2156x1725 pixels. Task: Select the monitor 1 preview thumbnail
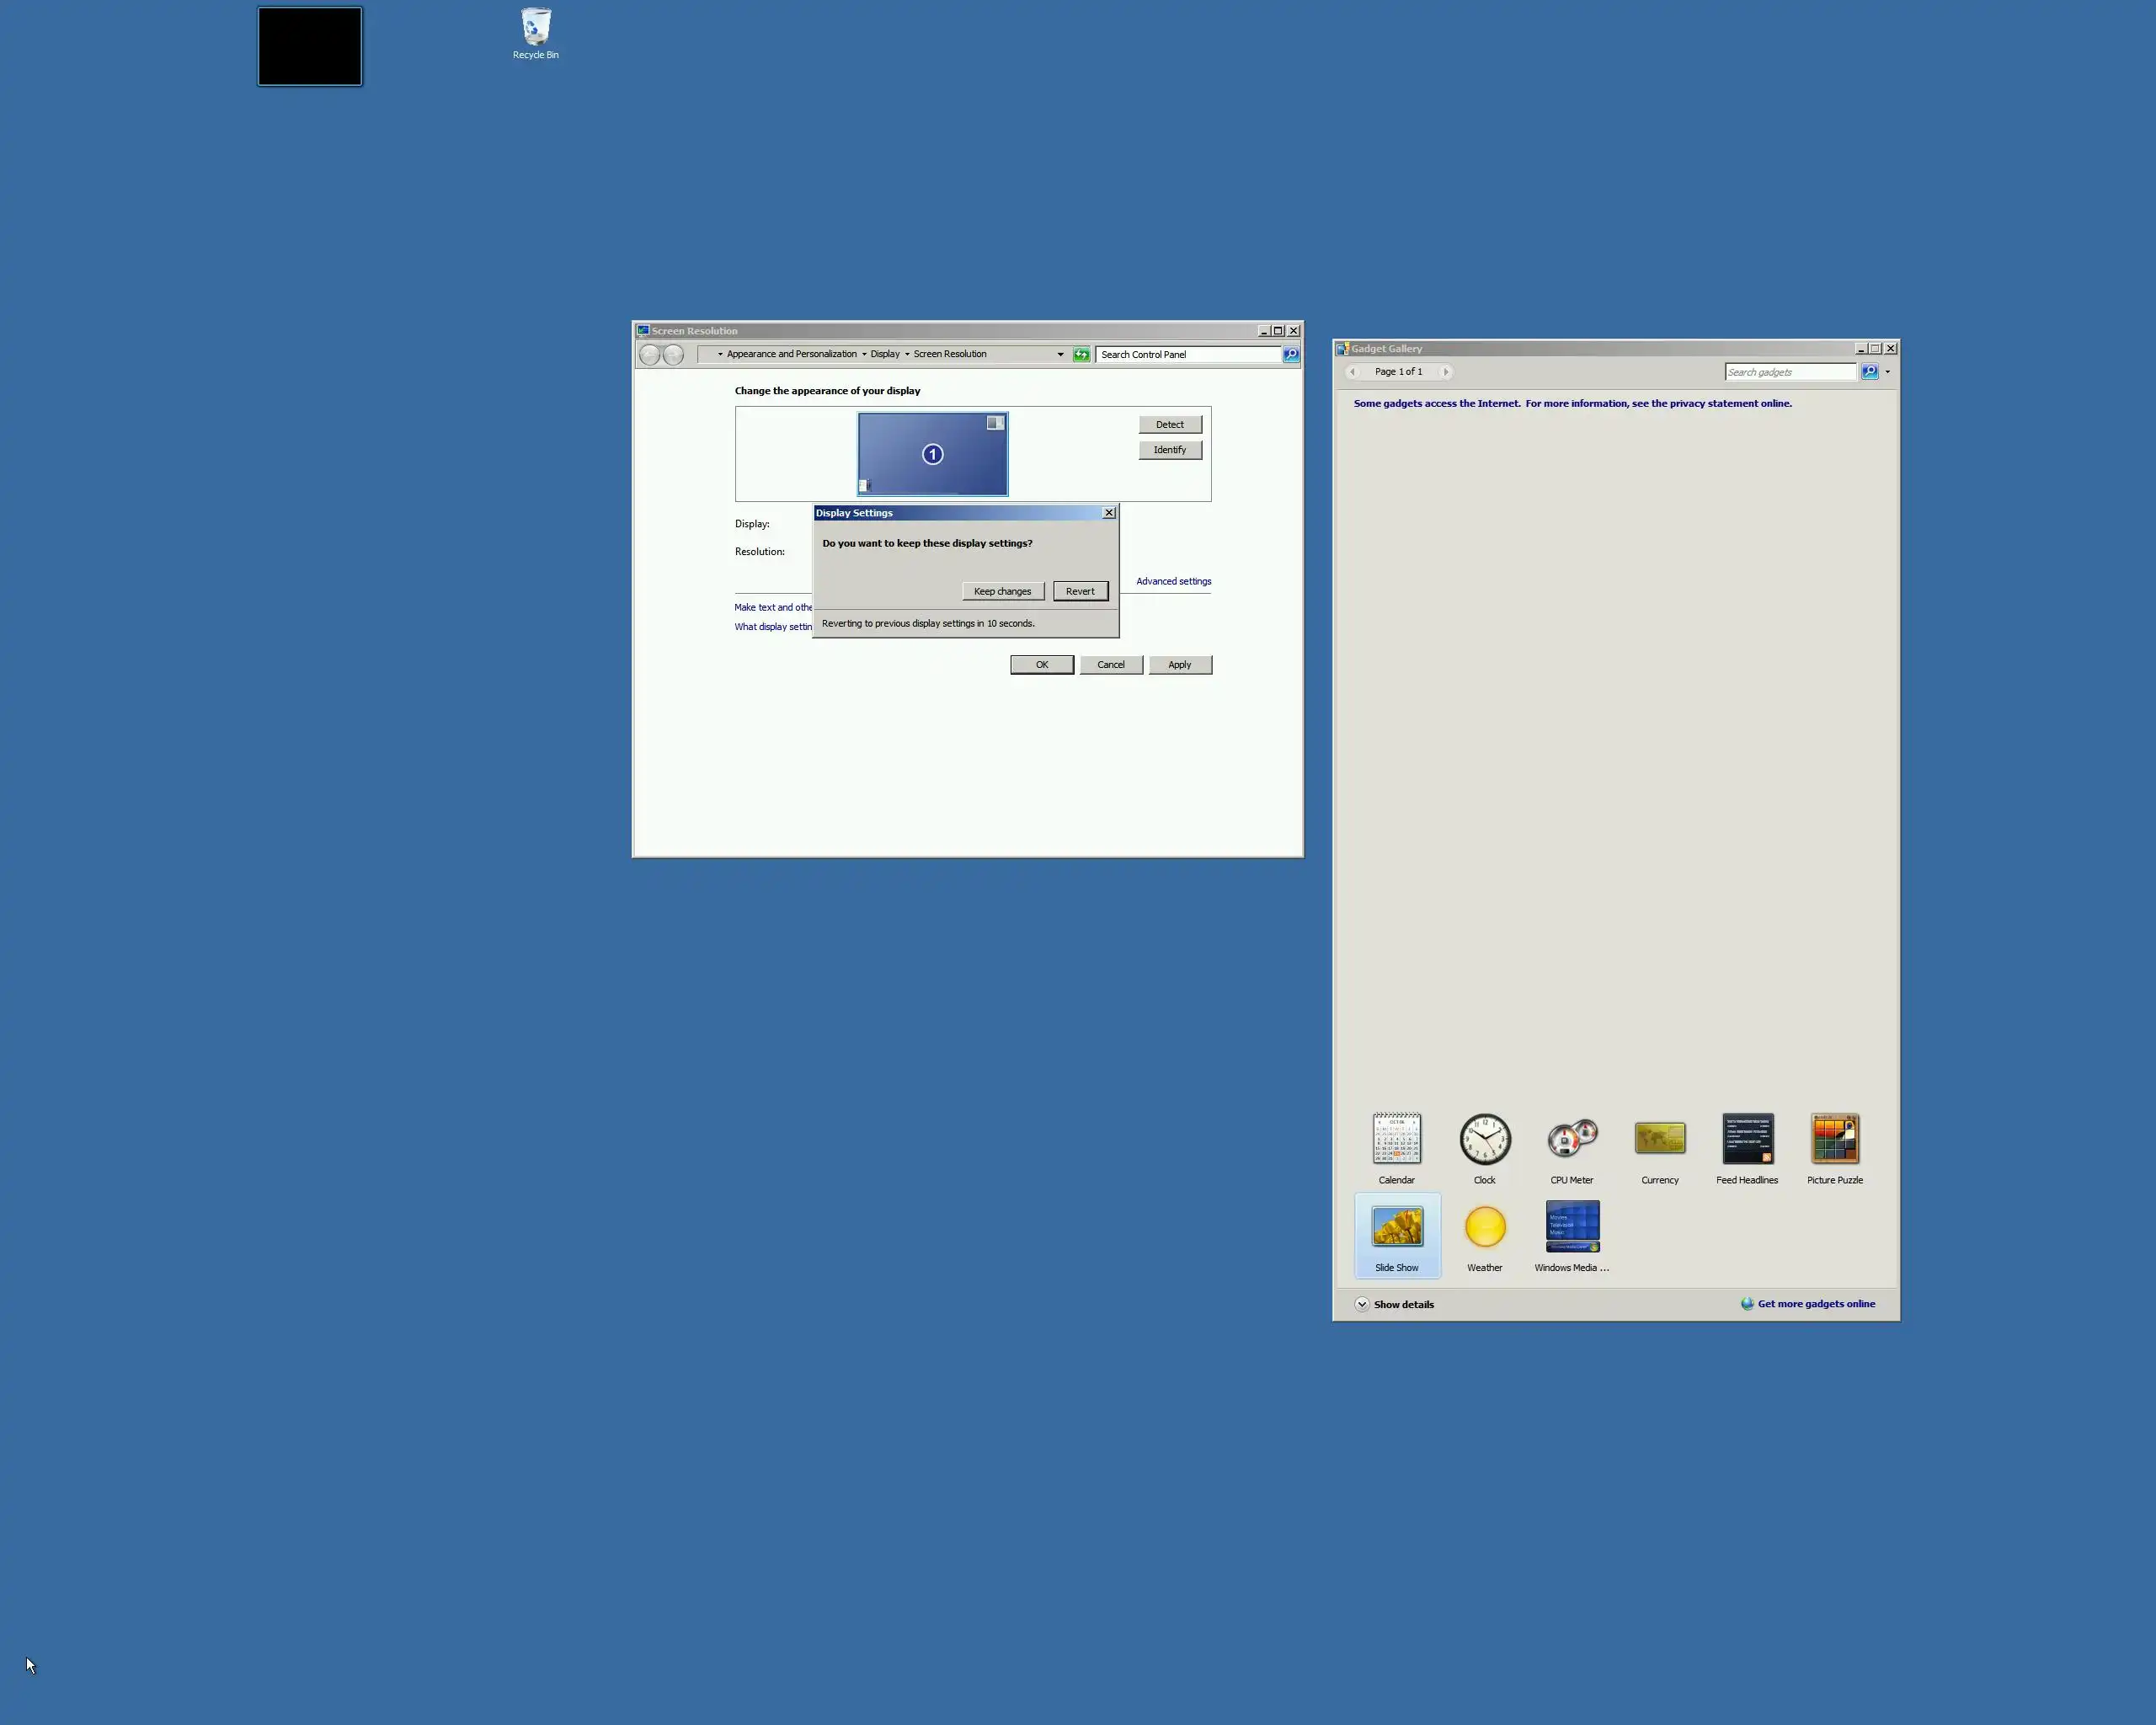point(932,454)
